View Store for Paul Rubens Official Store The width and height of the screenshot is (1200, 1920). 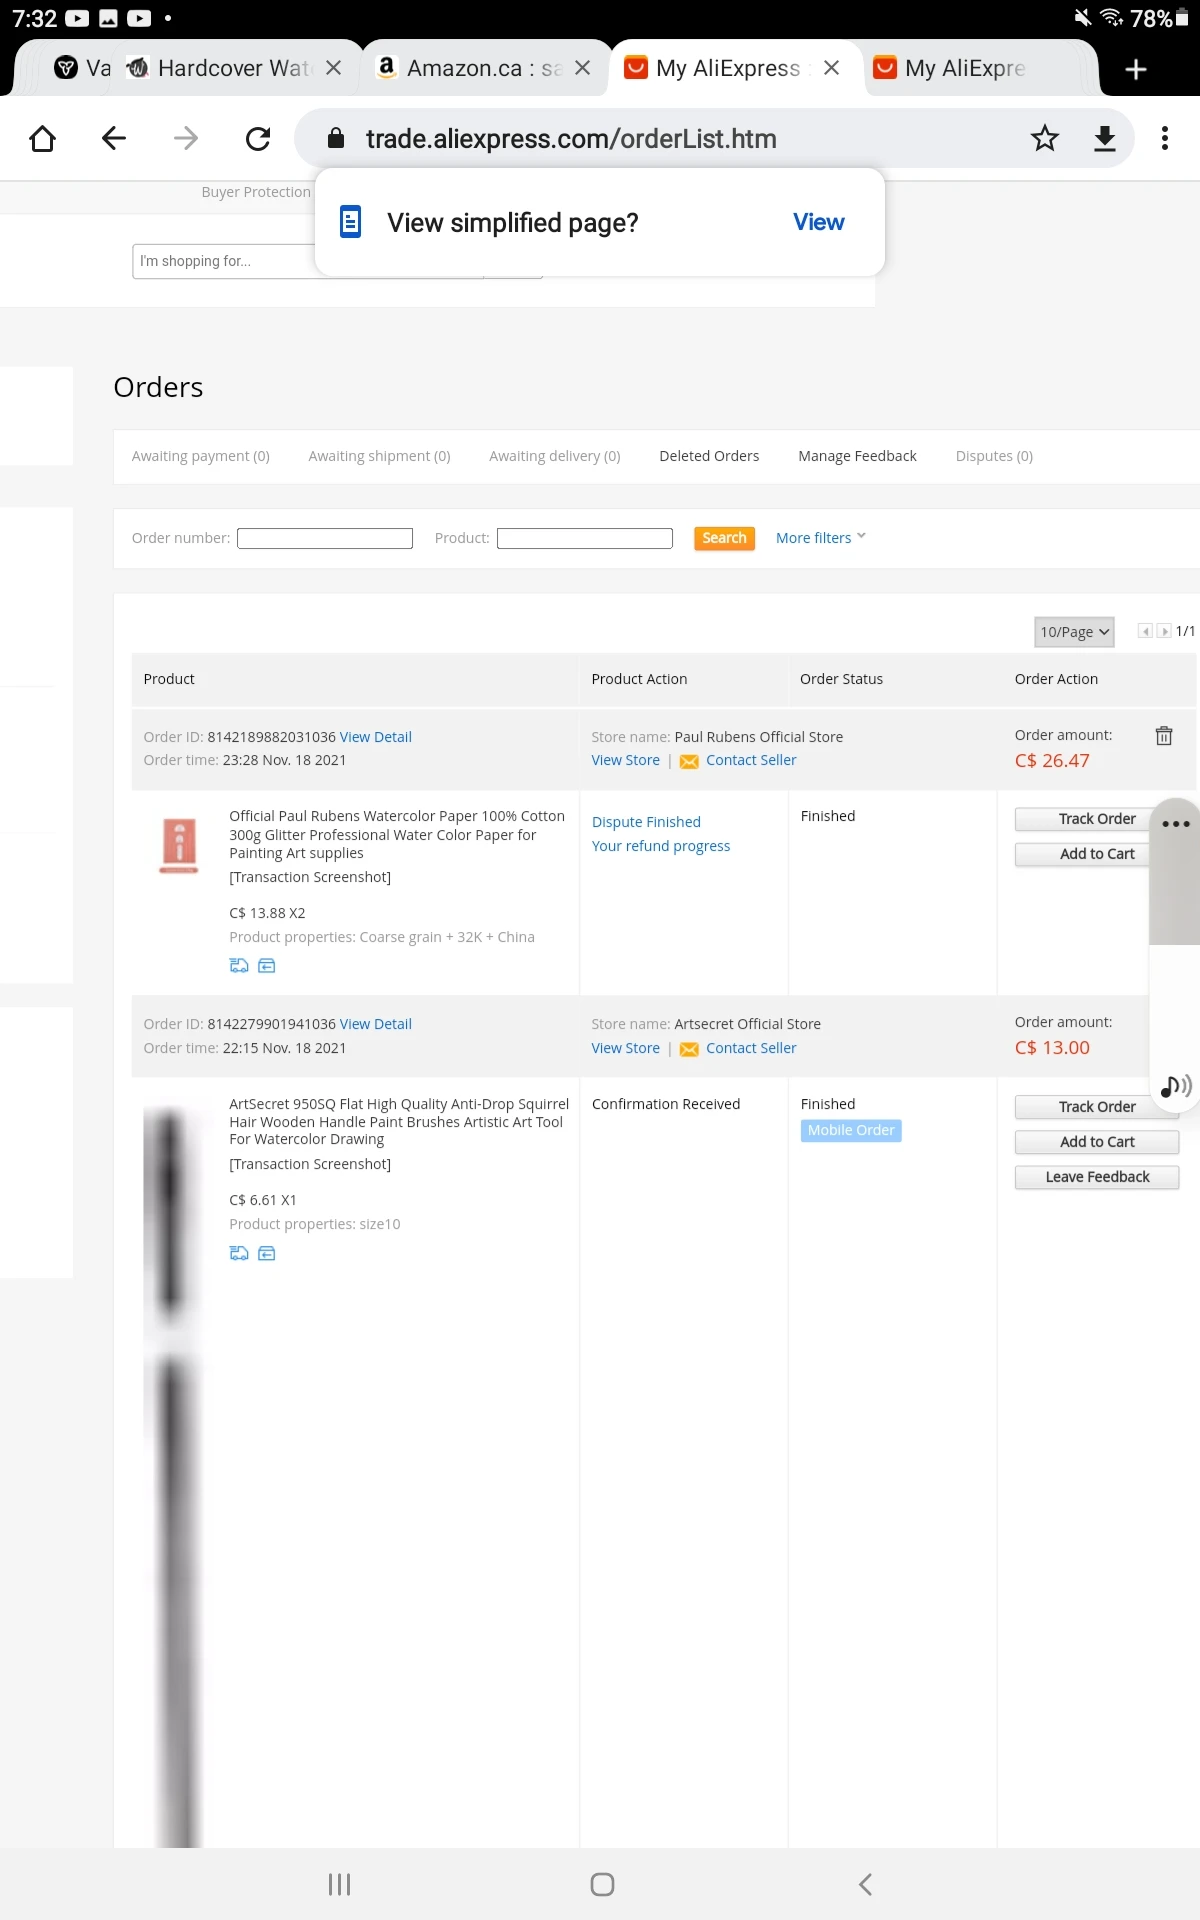click(x=626, y=760)
